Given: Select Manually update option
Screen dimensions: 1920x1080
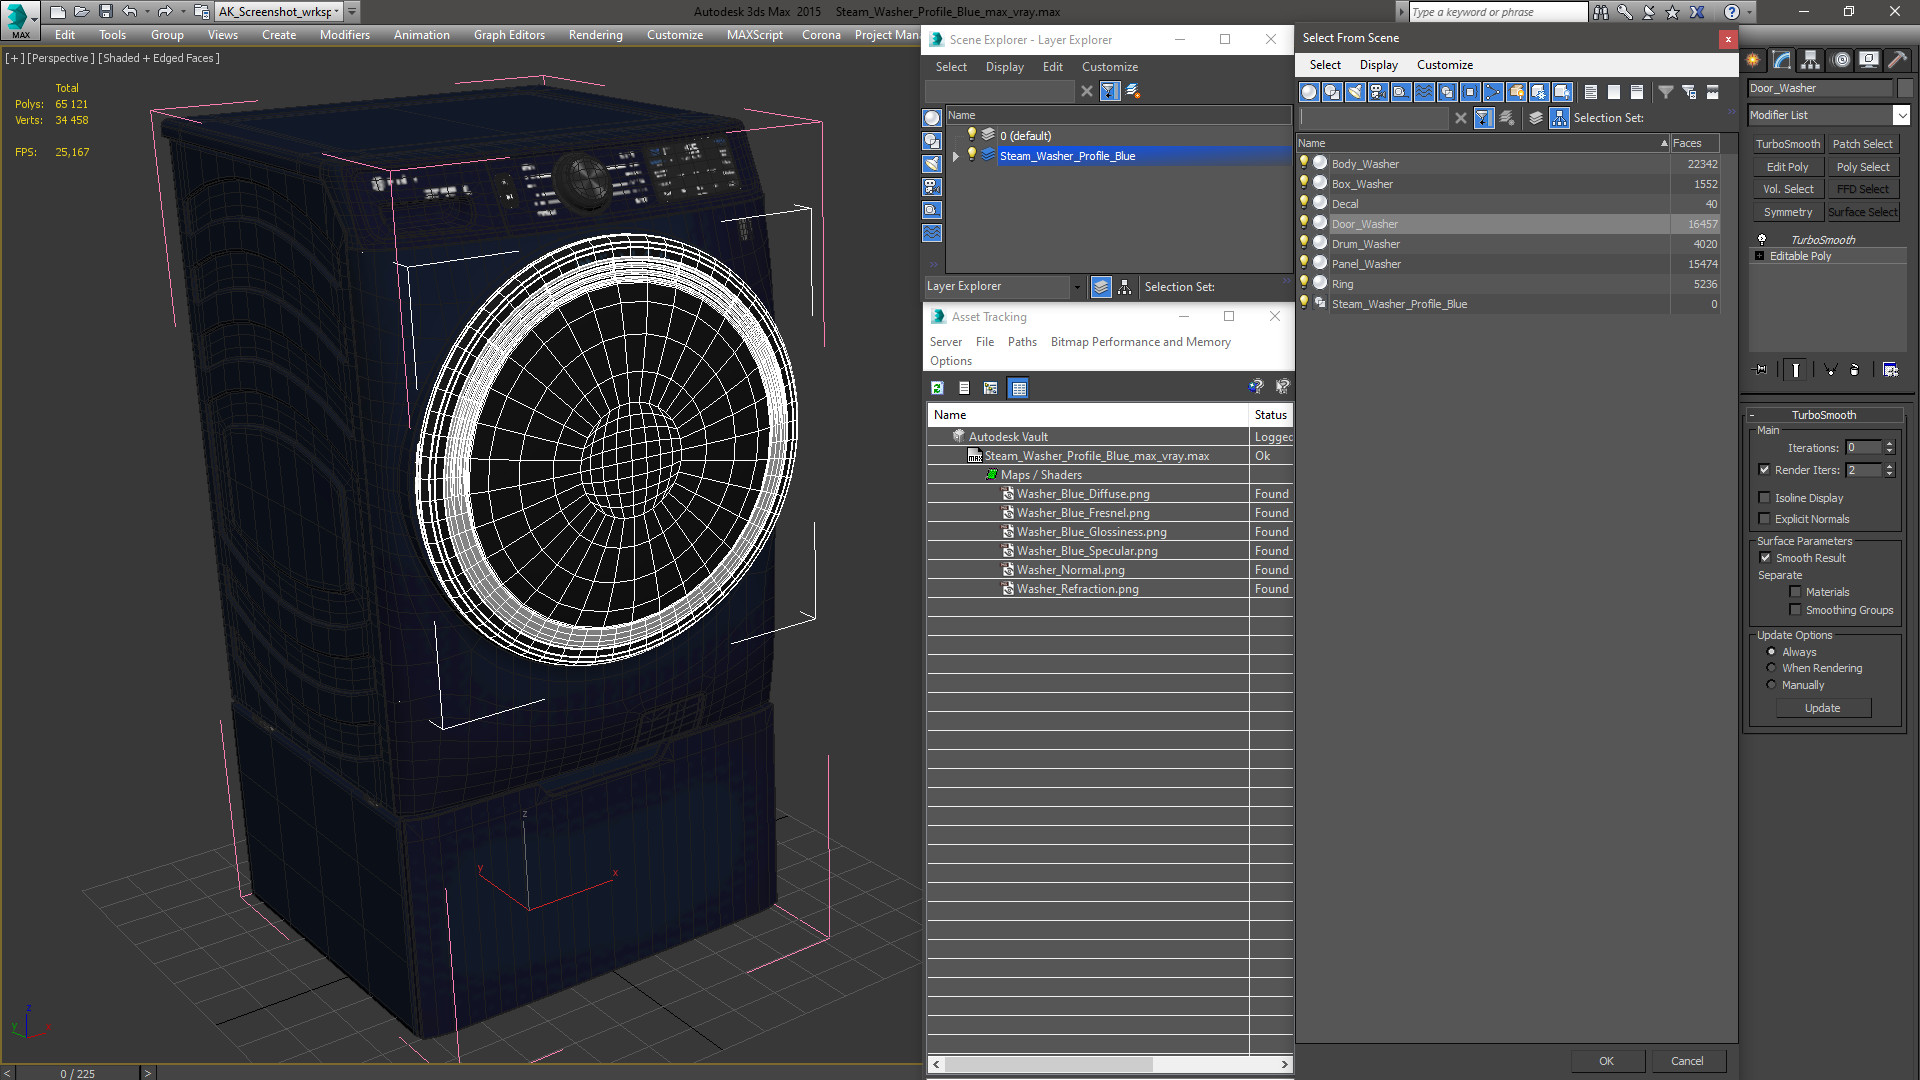Looking at the screenshot, I should point(1771,685).
